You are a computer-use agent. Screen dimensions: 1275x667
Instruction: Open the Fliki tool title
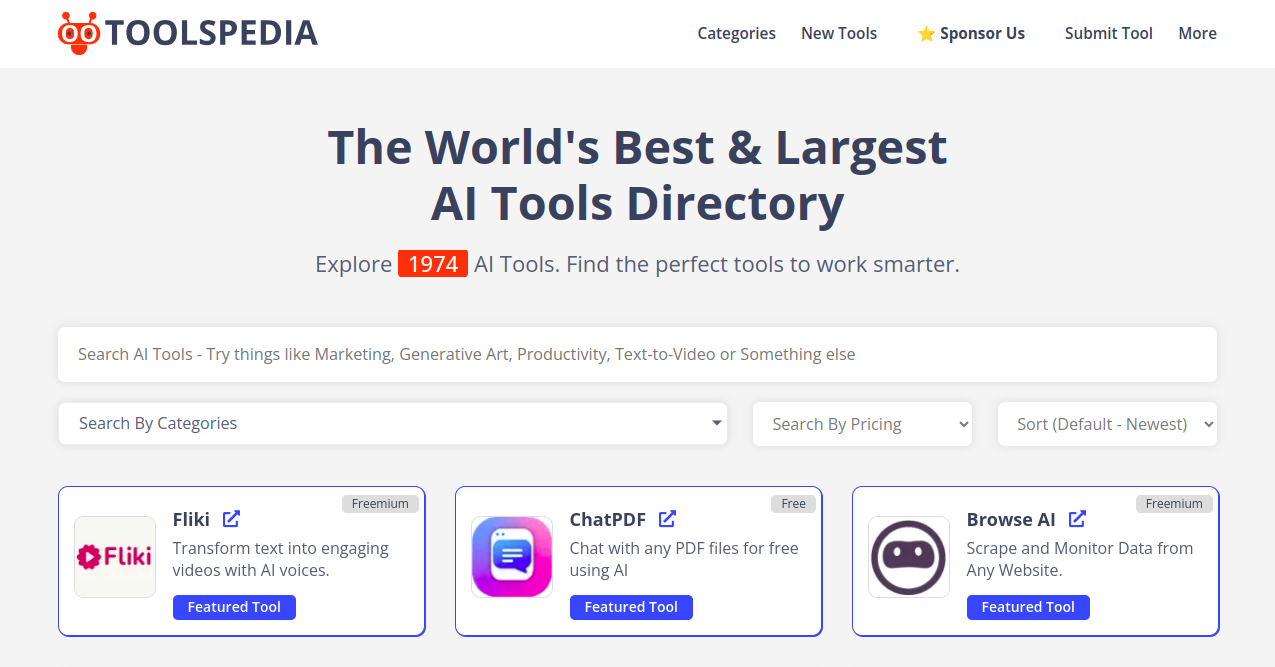(x=191, y=519)
